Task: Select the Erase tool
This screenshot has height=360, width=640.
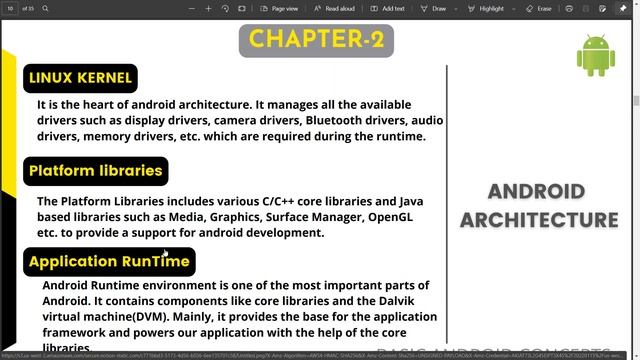Action: 539,9
